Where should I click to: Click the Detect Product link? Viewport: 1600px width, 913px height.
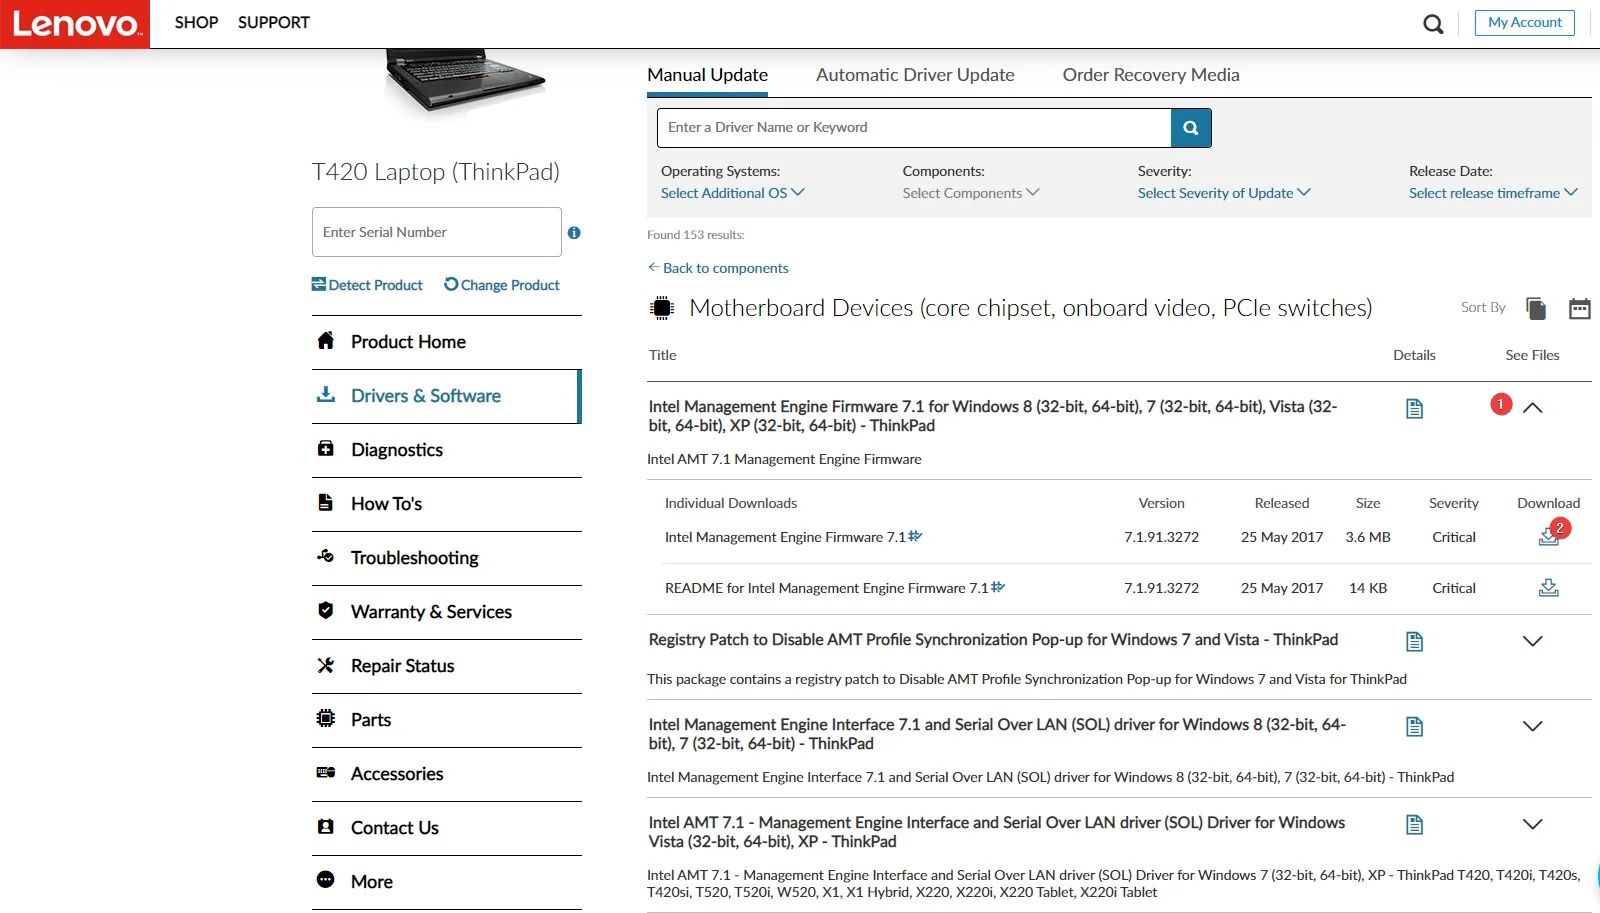[367, 285]
